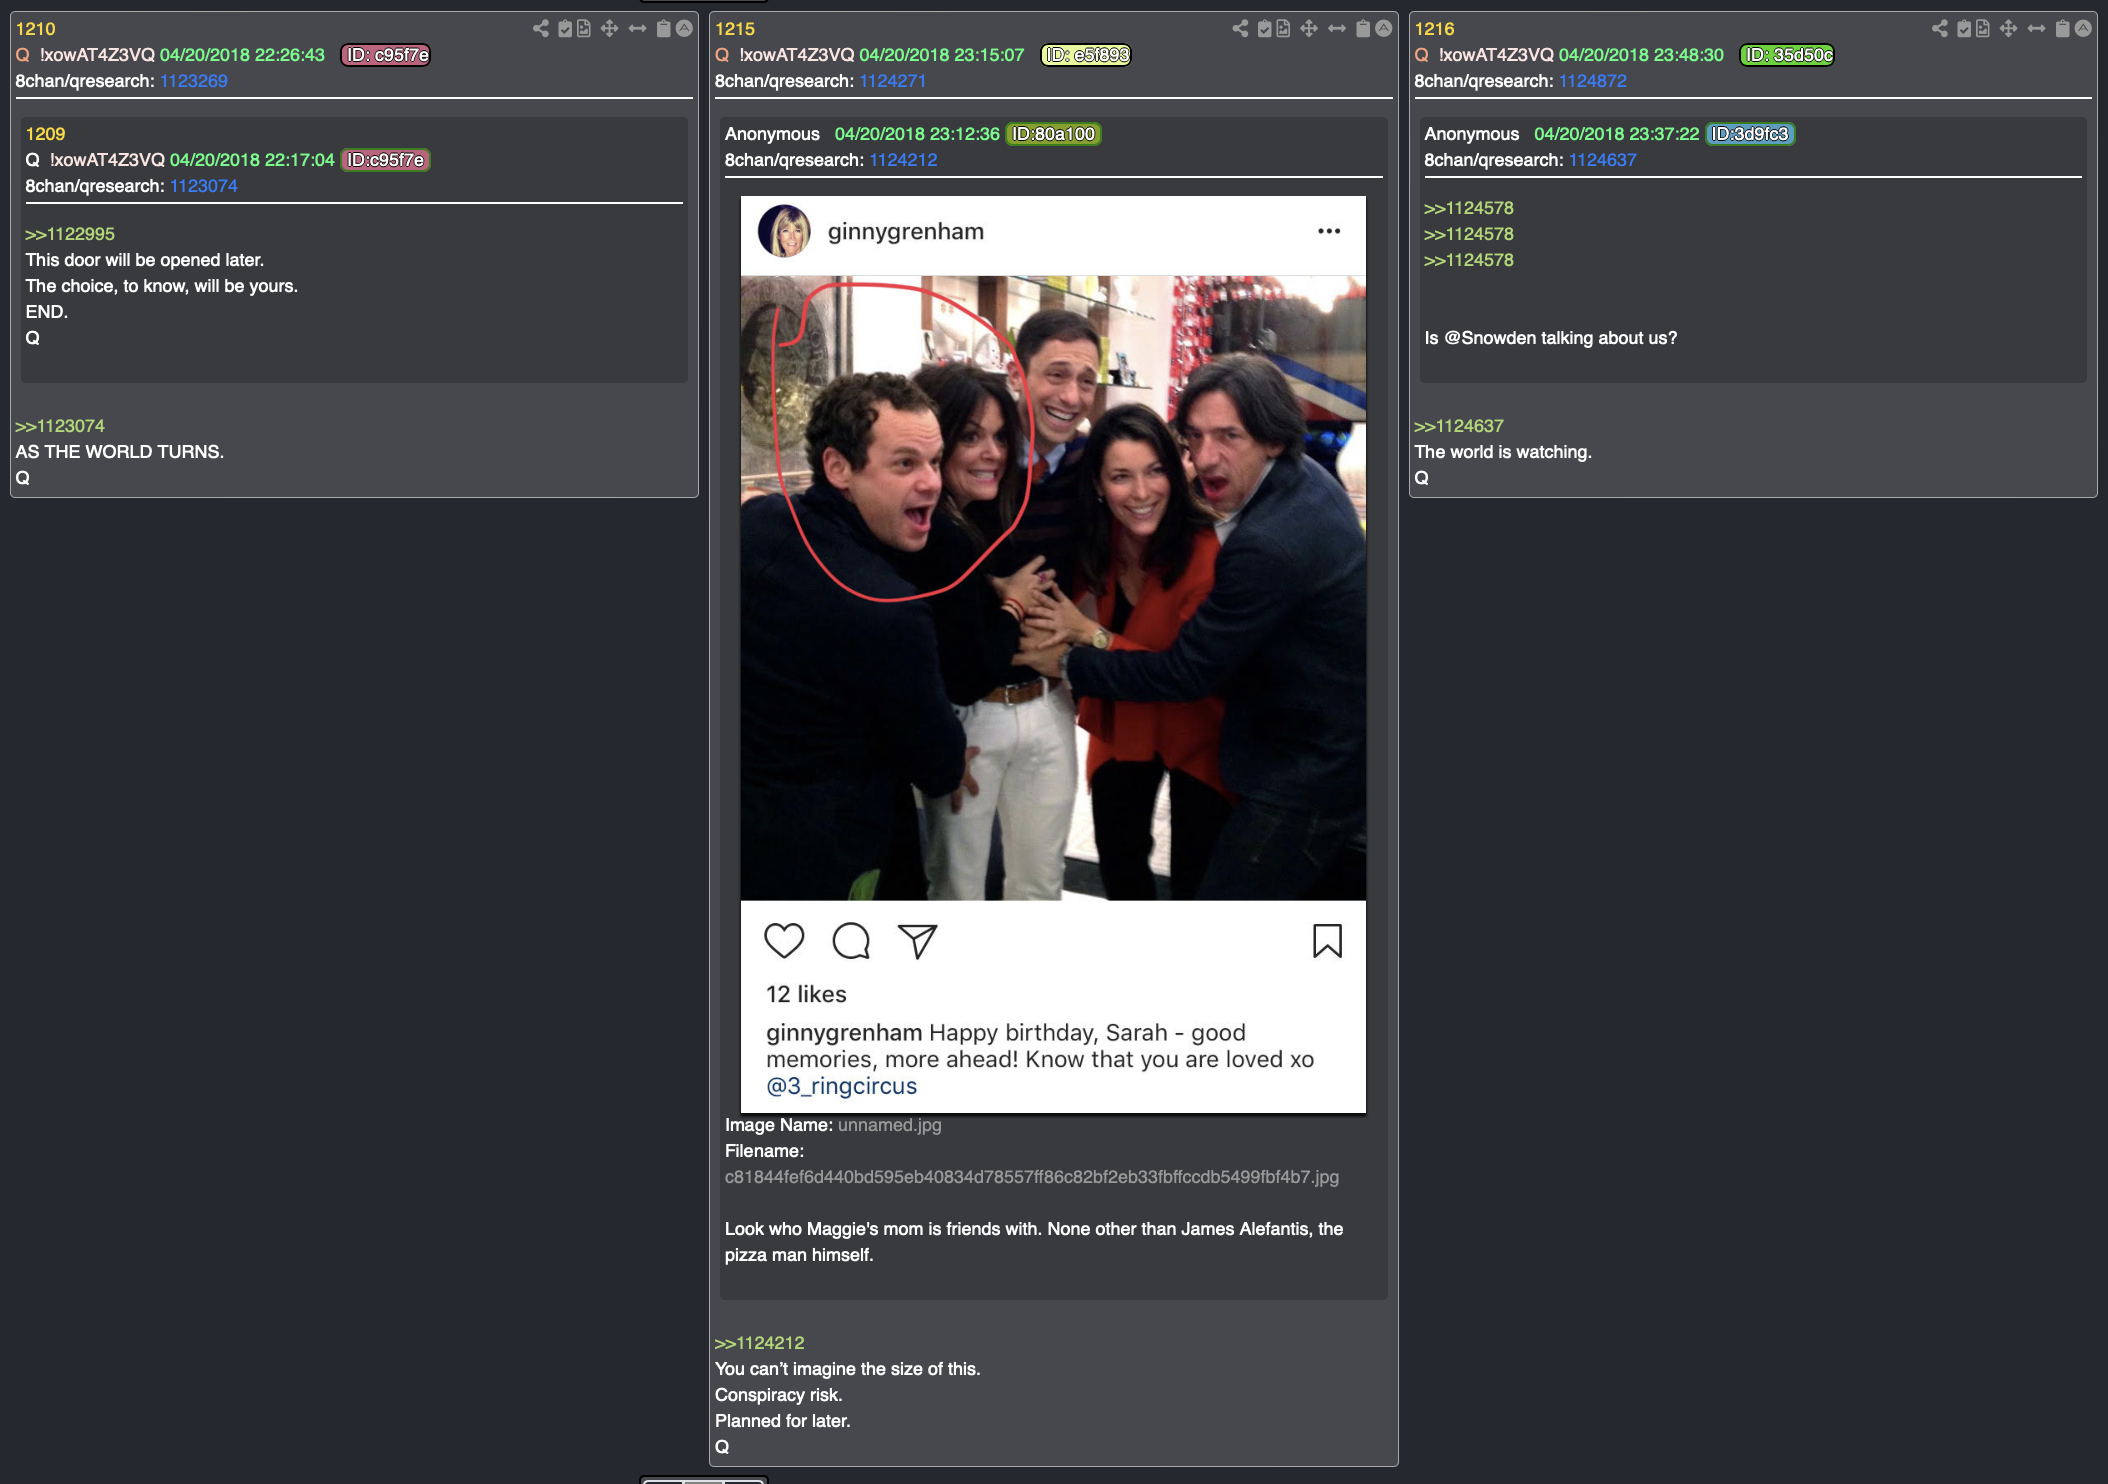Click the timestamp 04/20/2018 22:26:43

(242, 55)
